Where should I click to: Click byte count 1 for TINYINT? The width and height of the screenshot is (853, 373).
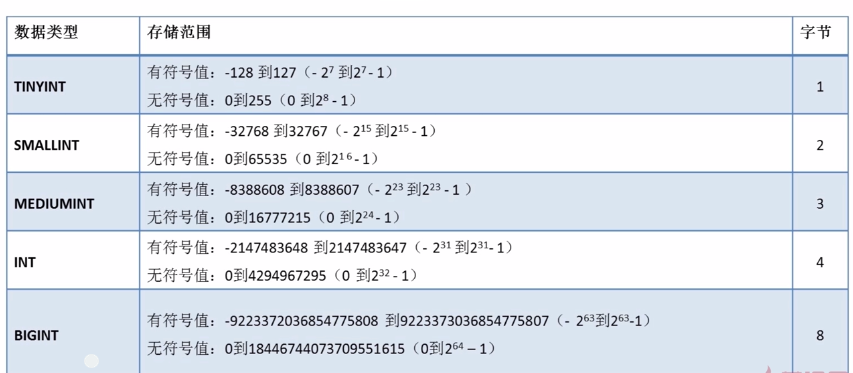tap(820, 86)
